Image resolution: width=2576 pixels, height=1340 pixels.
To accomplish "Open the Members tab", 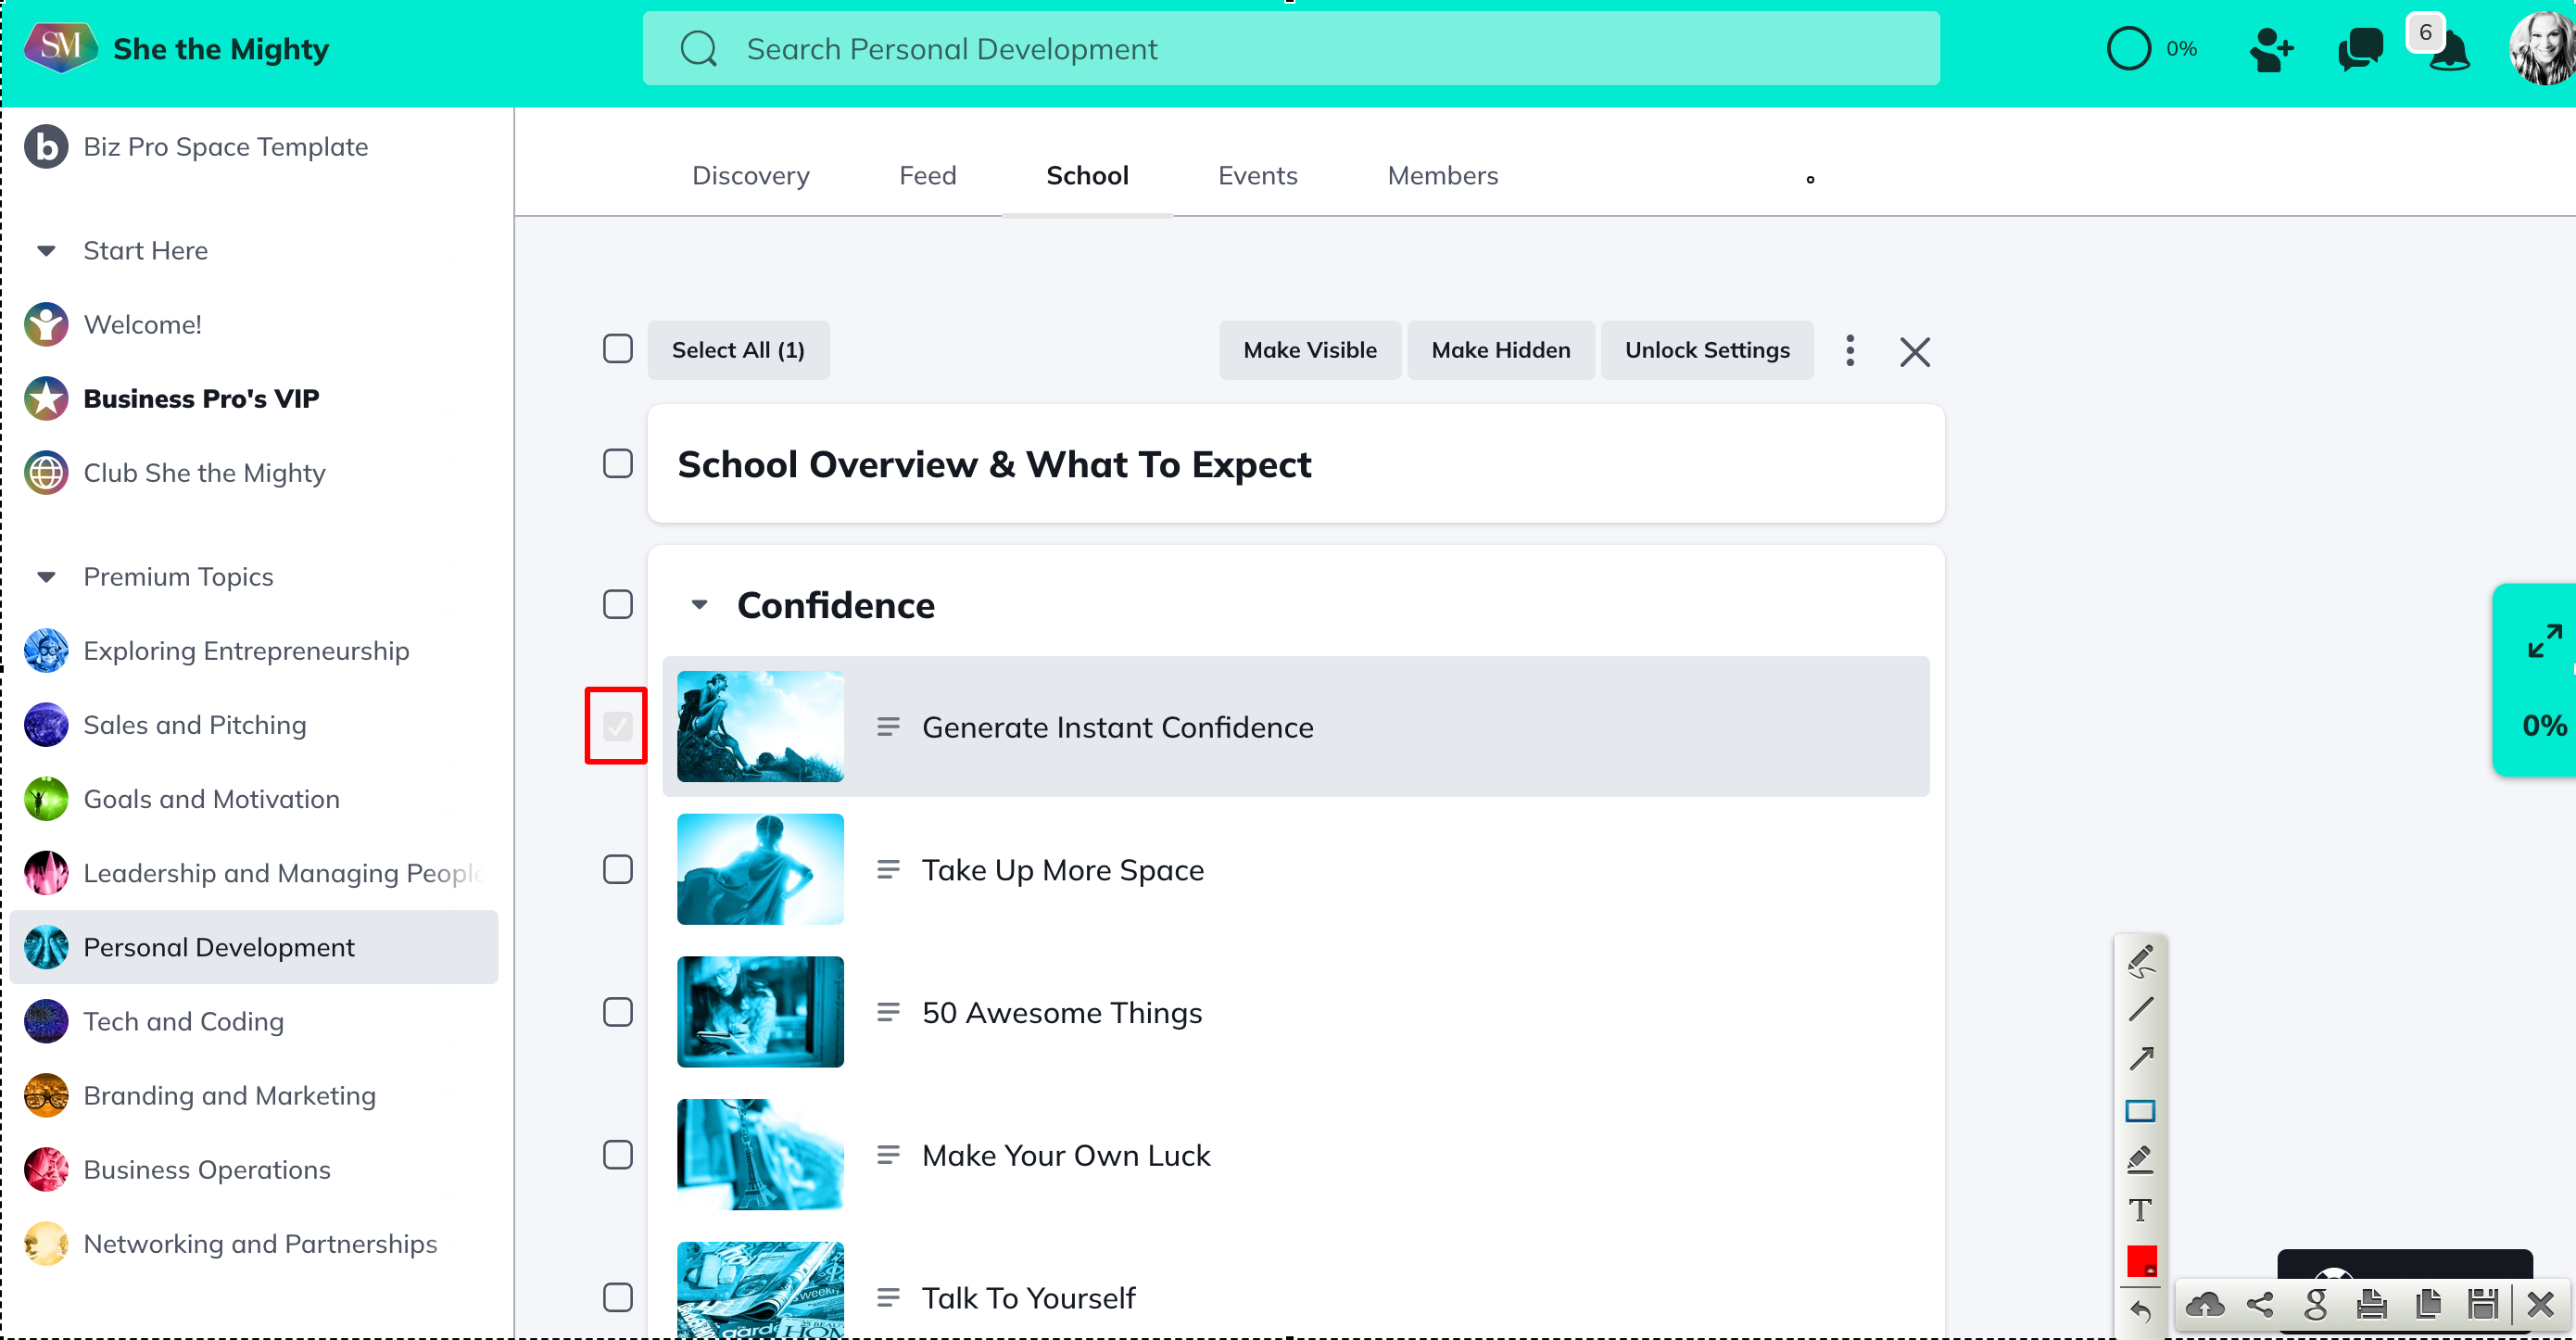I will (1442, 175).
